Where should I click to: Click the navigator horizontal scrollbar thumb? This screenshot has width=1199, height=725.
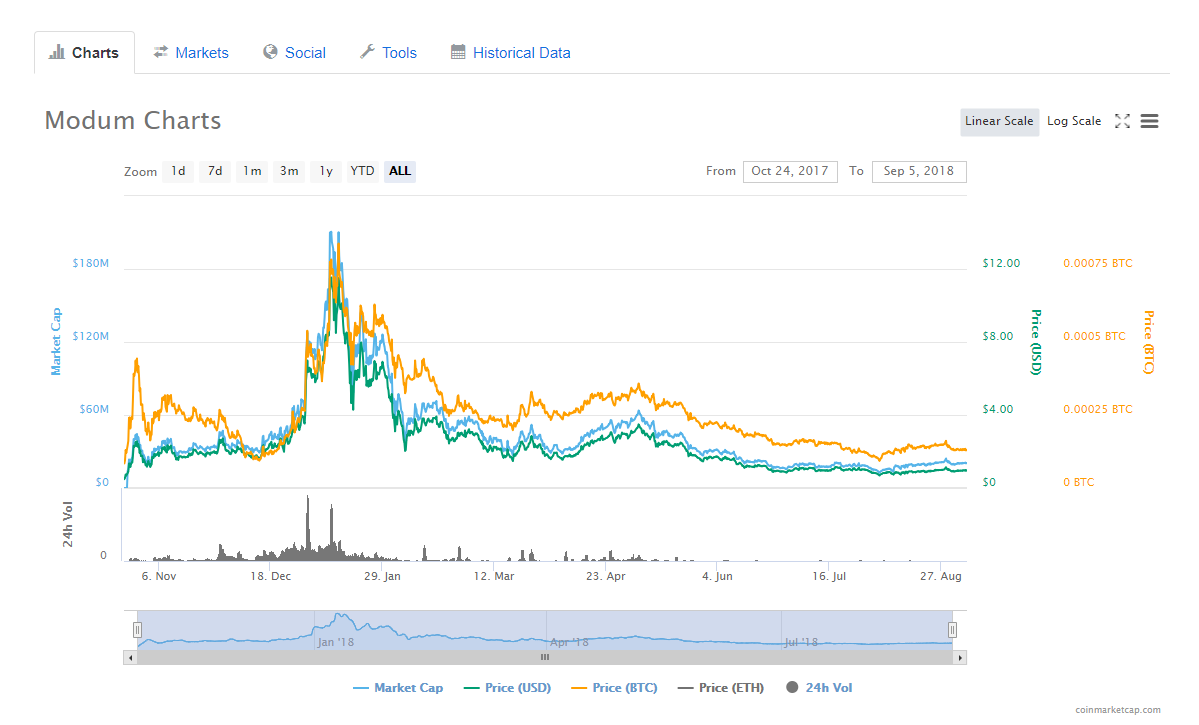545,658
